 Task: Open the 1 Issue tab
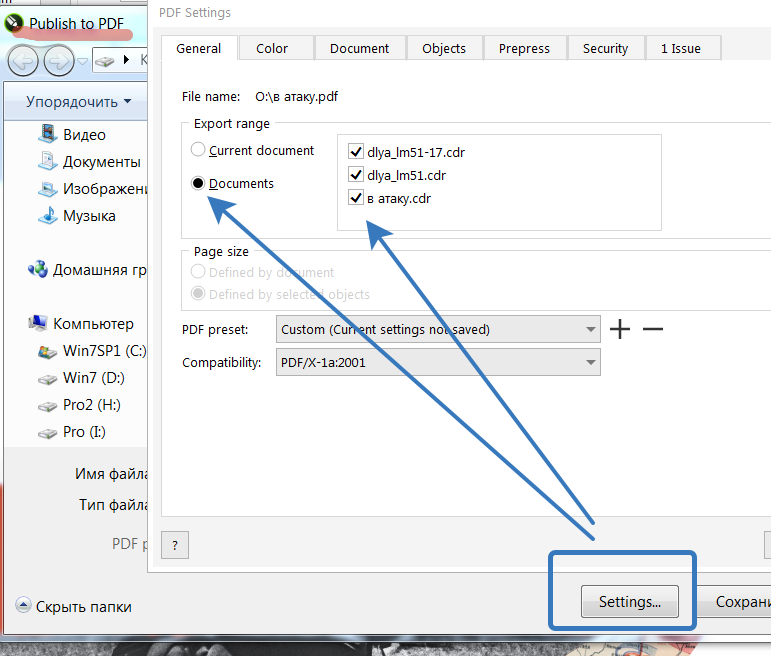[681, 48]
